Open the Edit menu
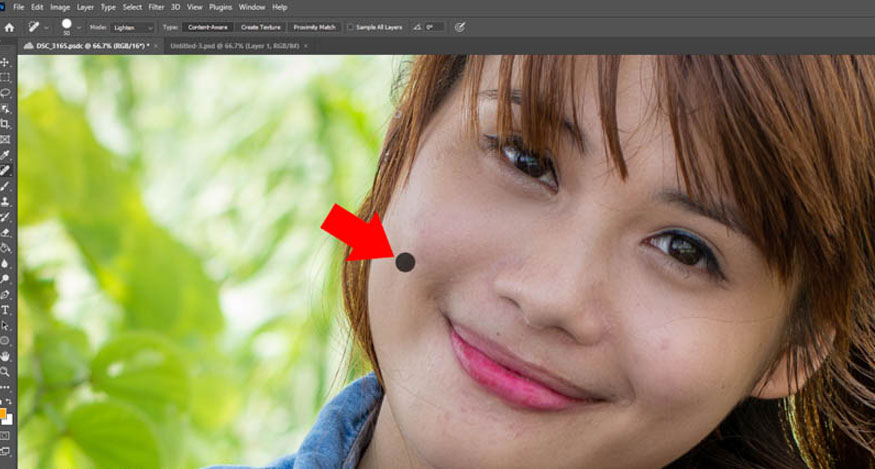Viewport: 875px width, 469px height. [37, 7]
